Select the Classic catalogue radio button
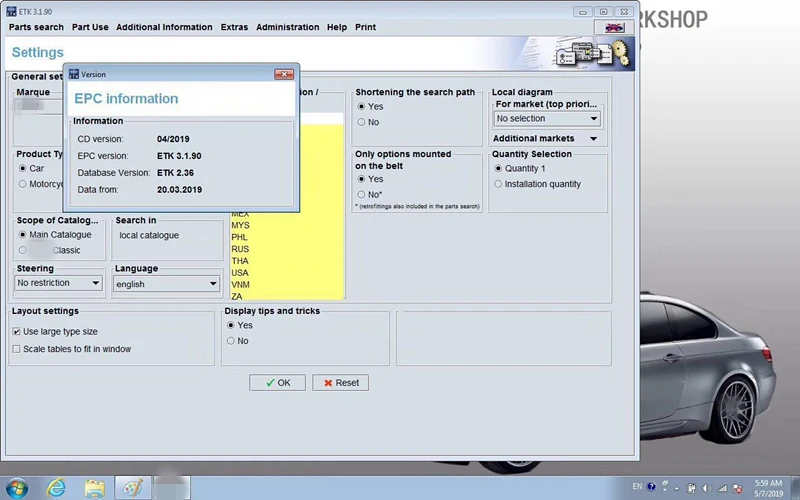This screenshot has width=800, height=500. (x=22, y=250)
